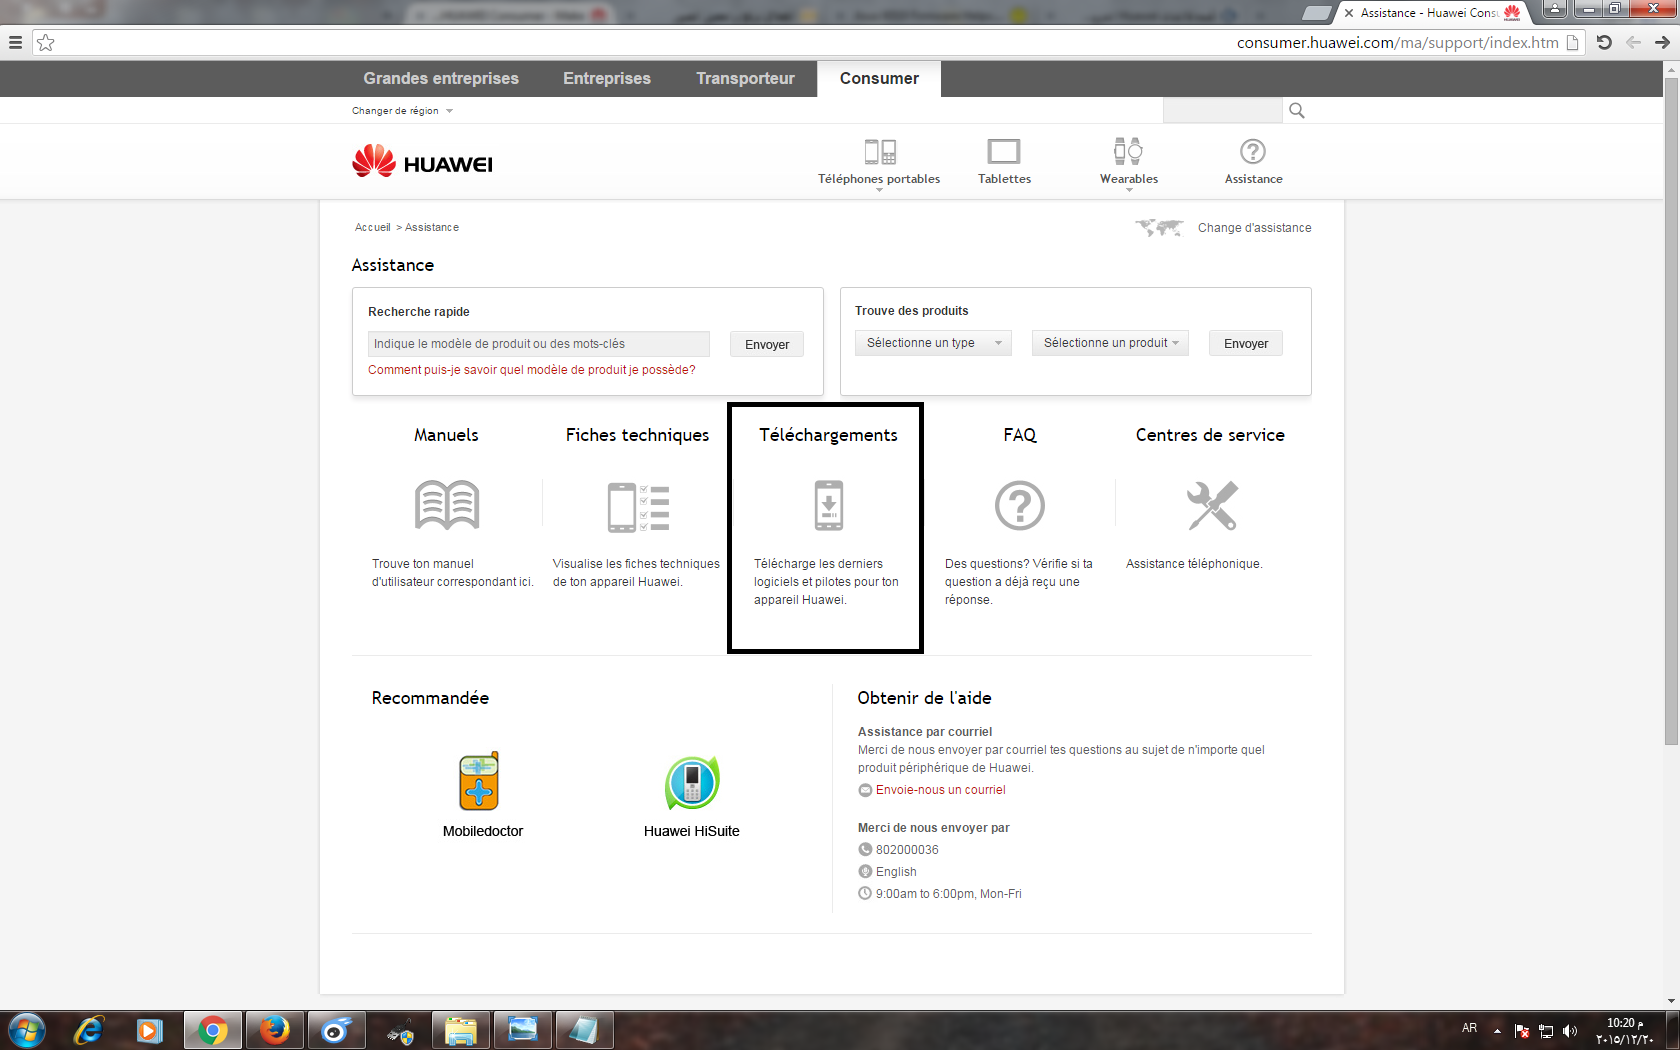Bookmark the page with the star icon
The height and width of the screenshot is (1050, 1680).
[x=46, y=42]
